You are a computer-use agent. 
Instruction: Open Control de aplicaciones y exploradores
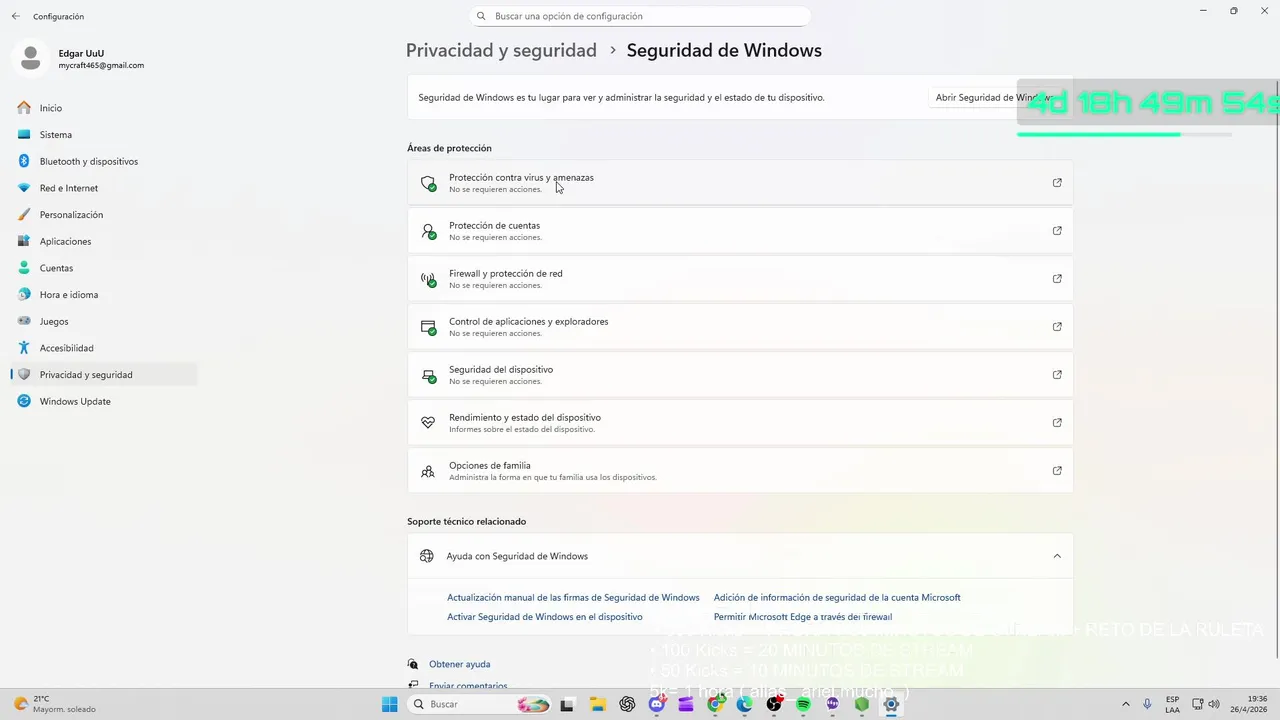point(740,326)
